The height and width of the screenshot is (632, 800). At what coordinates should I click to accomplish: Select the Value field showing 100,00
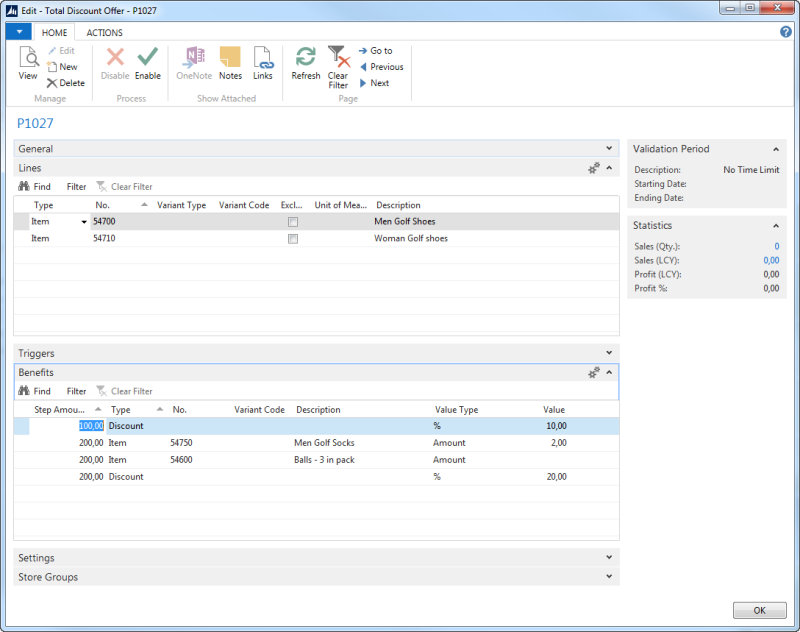(91, 426)
